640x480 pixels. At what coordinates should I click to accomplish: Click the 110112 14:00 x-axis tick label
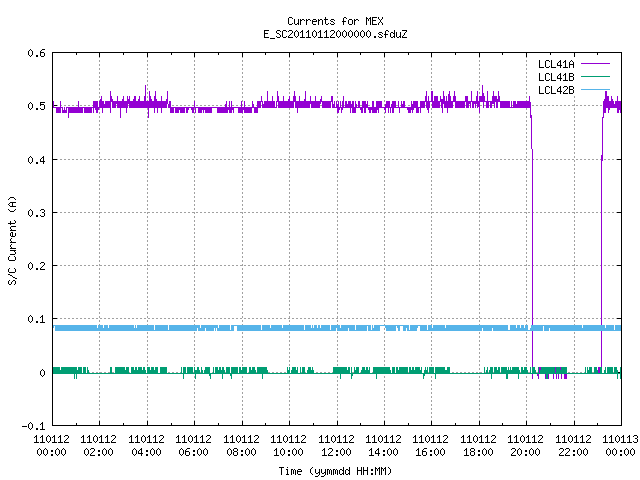pos(383,446)
